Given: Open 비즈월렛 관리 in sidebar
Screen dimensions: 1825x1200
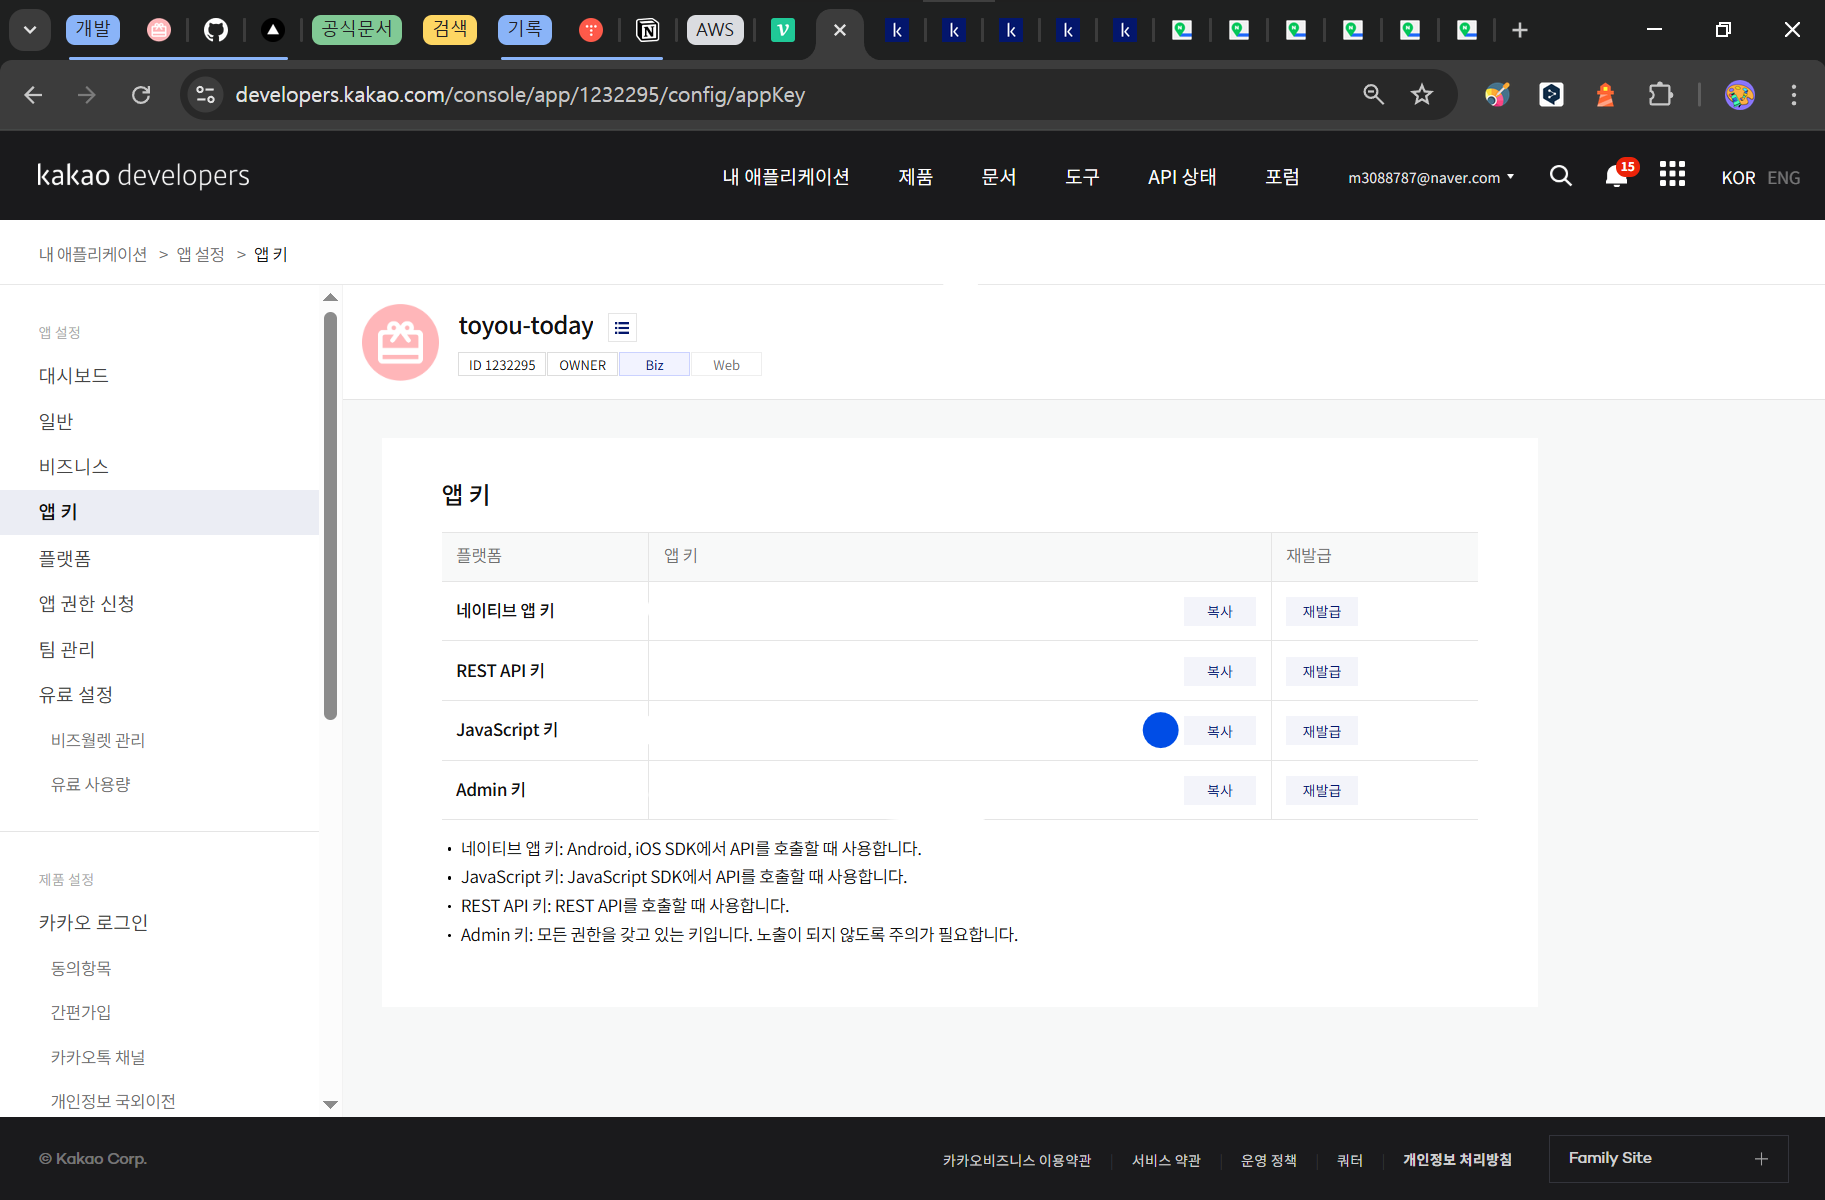Looking at the screenshot, I should pos(98,740).
